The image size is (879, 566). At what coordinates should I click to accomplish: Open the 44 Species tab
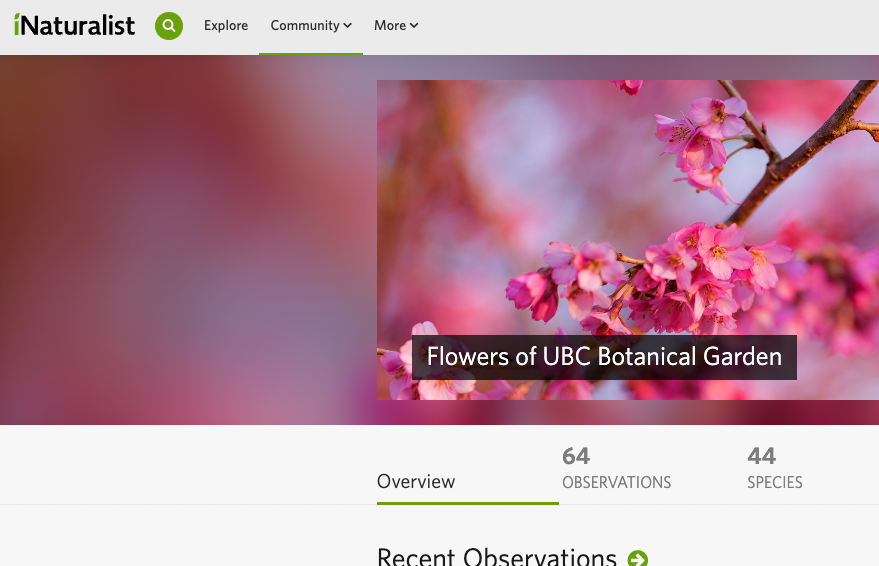point(775,468)
